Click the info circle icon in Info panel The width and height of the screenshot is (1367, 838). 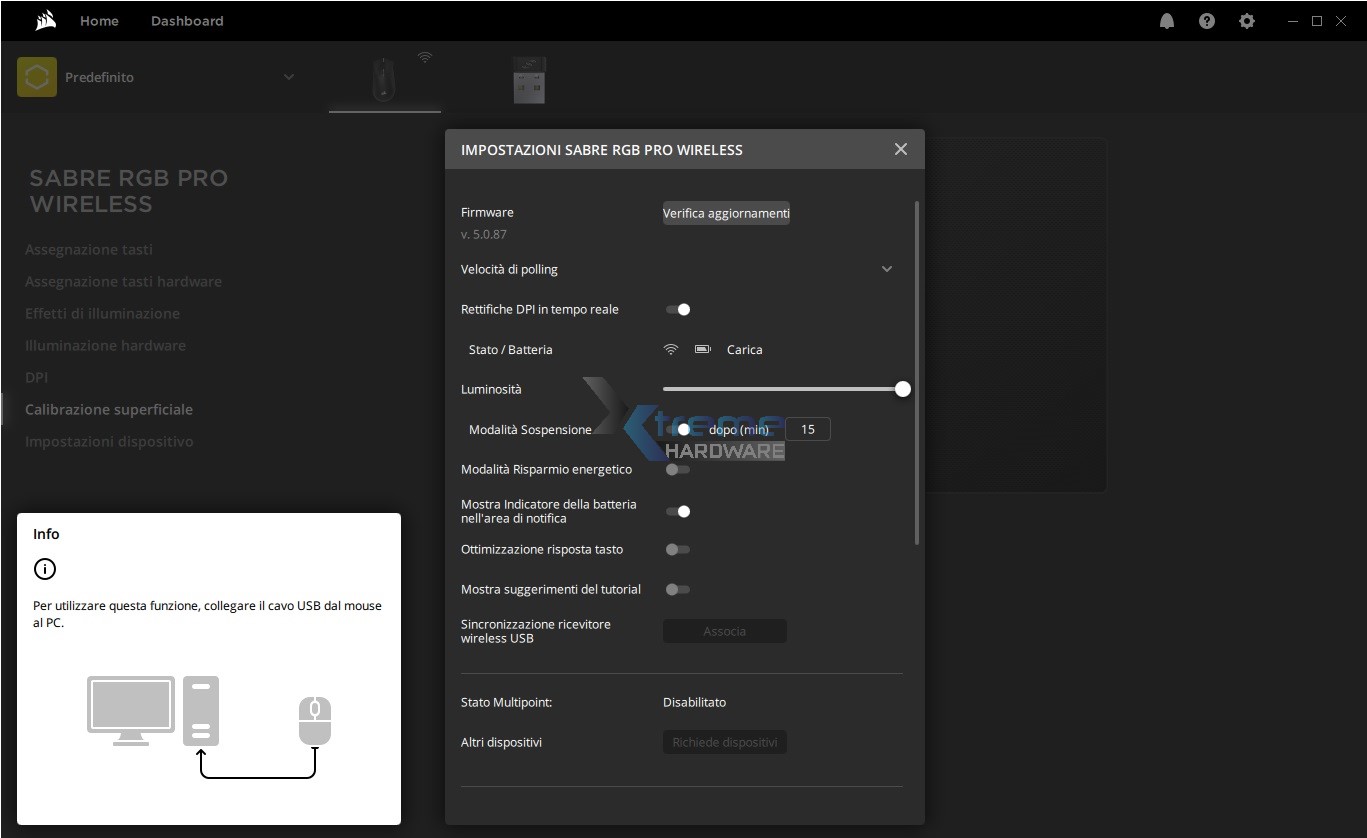click(45, 569)
